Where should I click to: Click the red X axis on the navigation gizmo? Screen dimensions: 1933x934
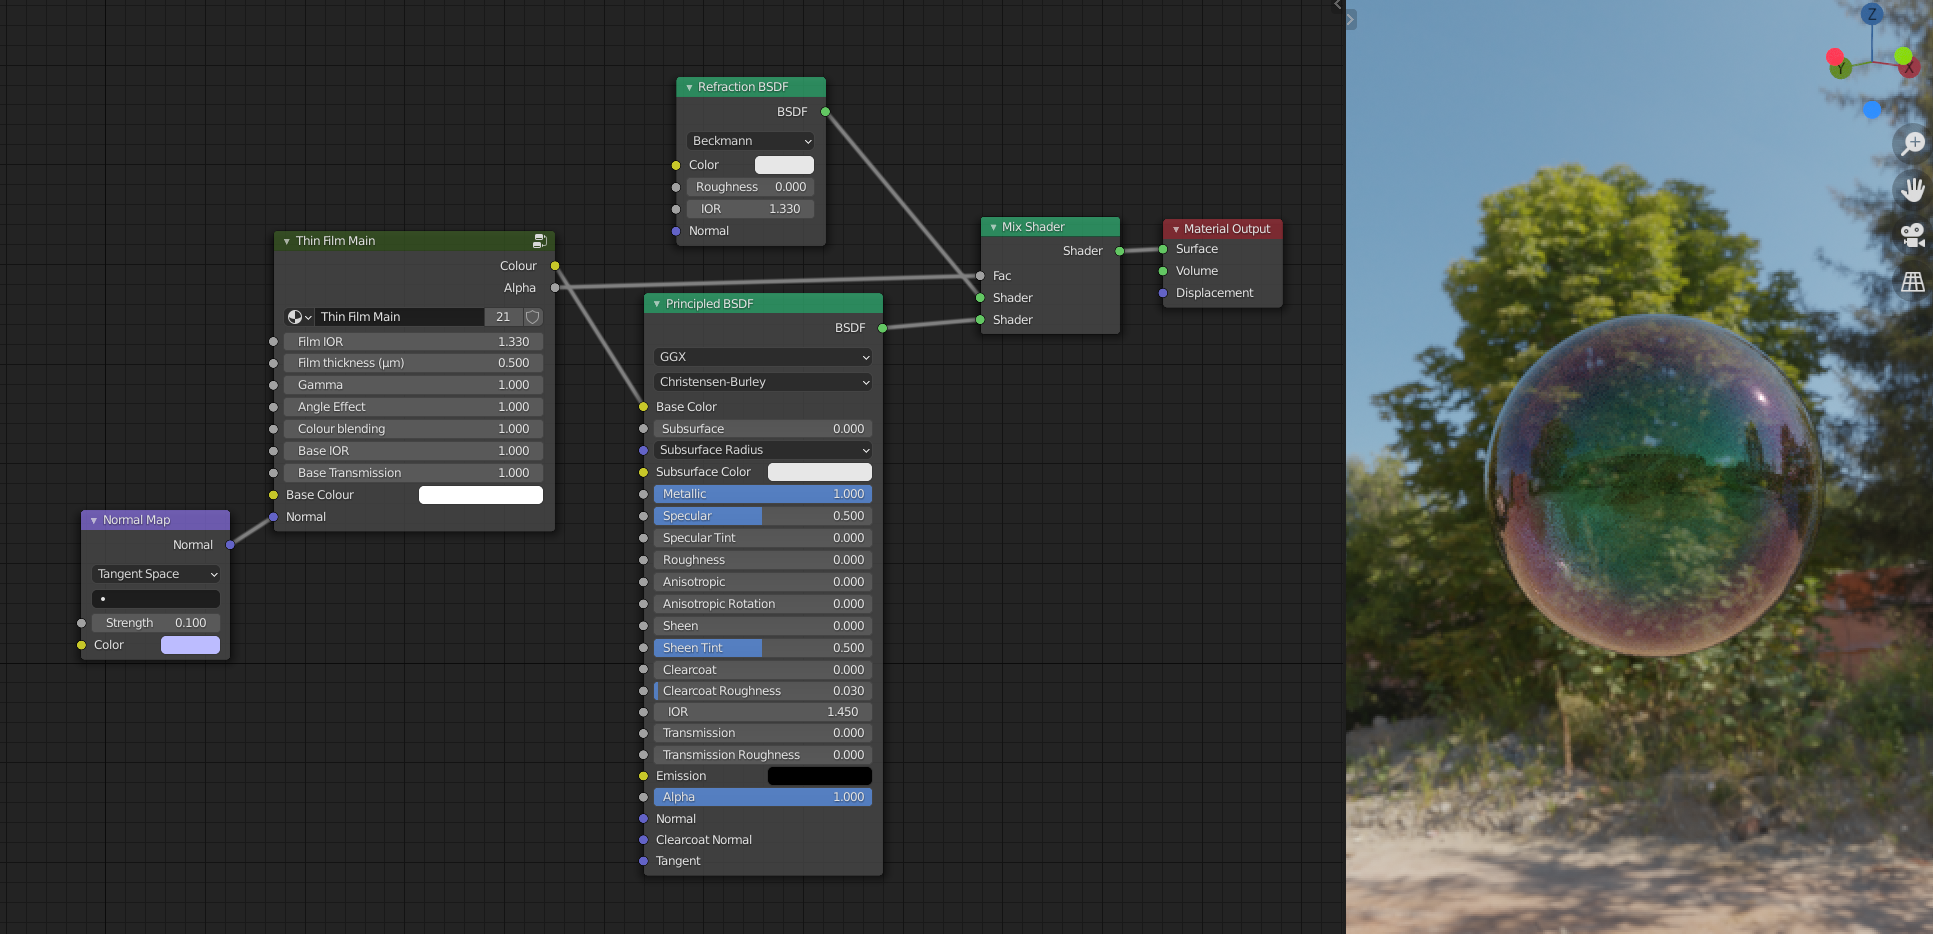pyautogui.click(x=1908, y=67)
